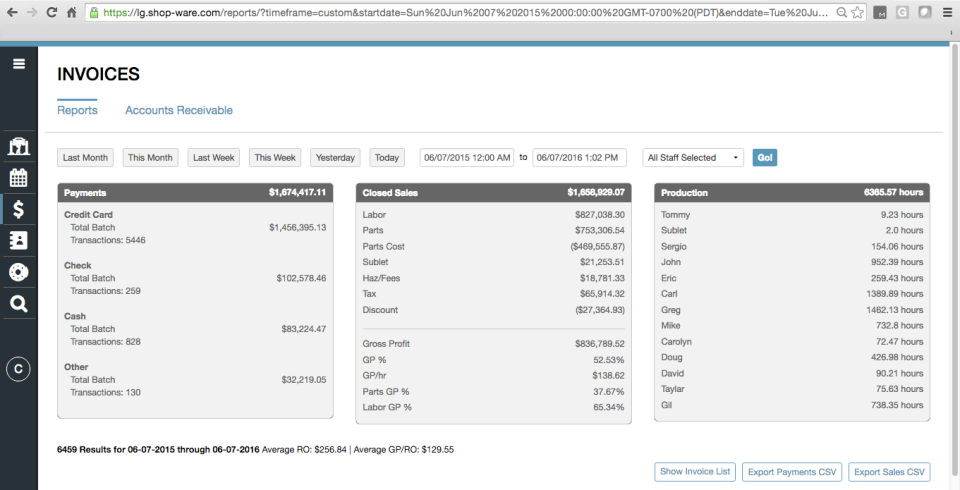Click Carolyn in the Production list
960x490 pixels.
tap(677, 342)
